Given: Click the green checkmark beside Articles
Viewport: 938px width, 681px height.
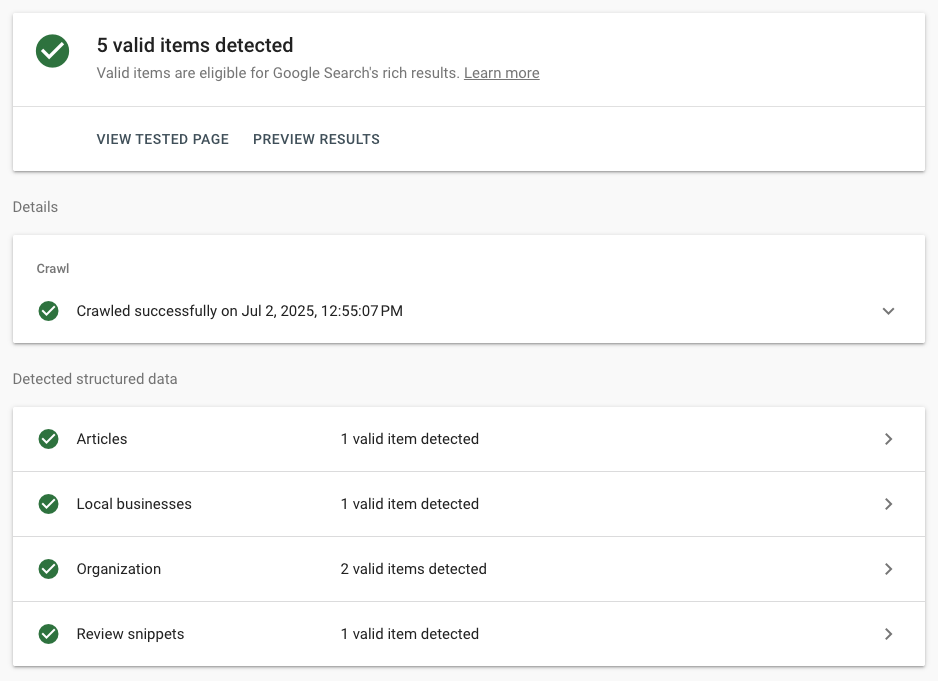Looking at the screenshot, I should coord(48,439).
